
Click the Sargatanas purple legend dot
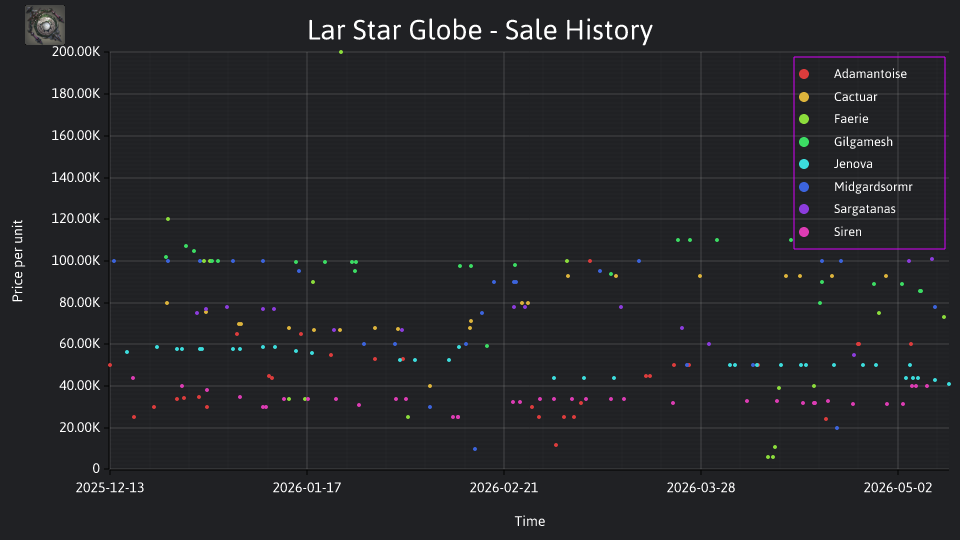pos(804,209)
